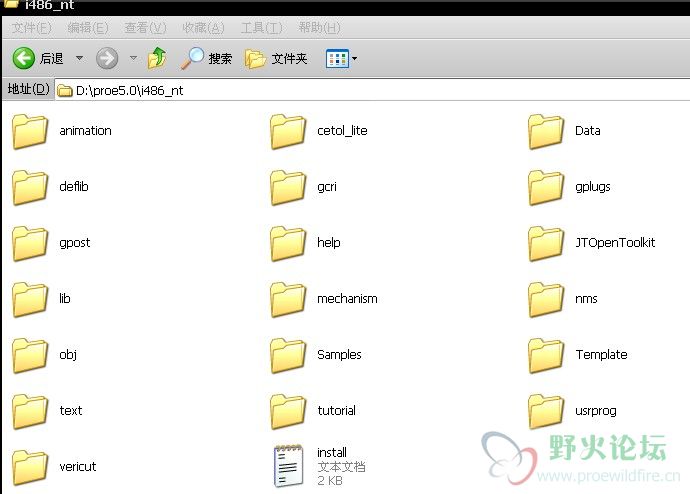Click the green Back arrow button
This screenshot has width=690, height=494.
tap(23, 58)
